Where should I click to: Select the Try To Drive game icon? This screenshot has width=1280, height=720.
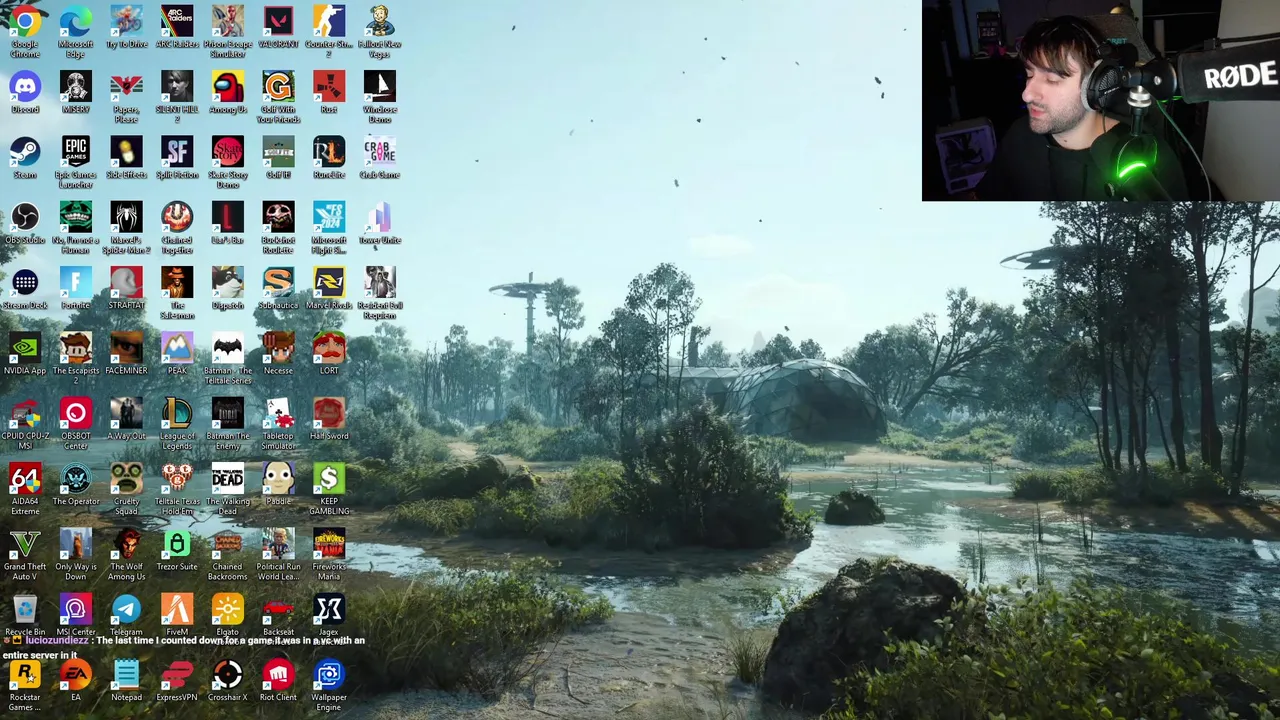point(126,22)
